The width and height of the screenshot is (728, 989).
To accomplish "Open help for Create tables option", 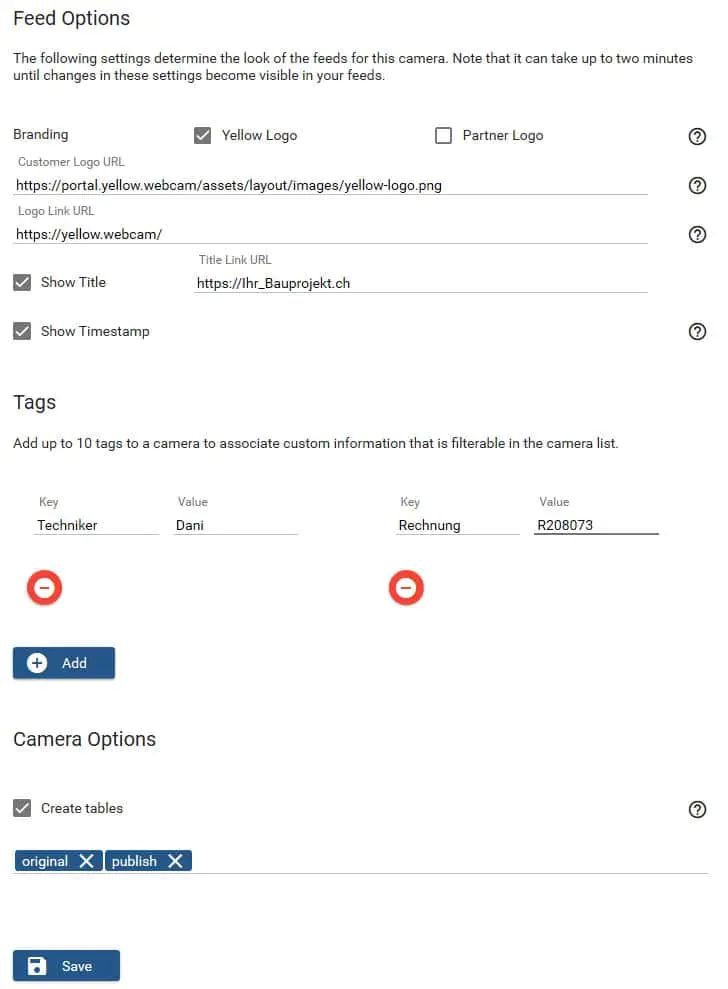I will (698, 809).
